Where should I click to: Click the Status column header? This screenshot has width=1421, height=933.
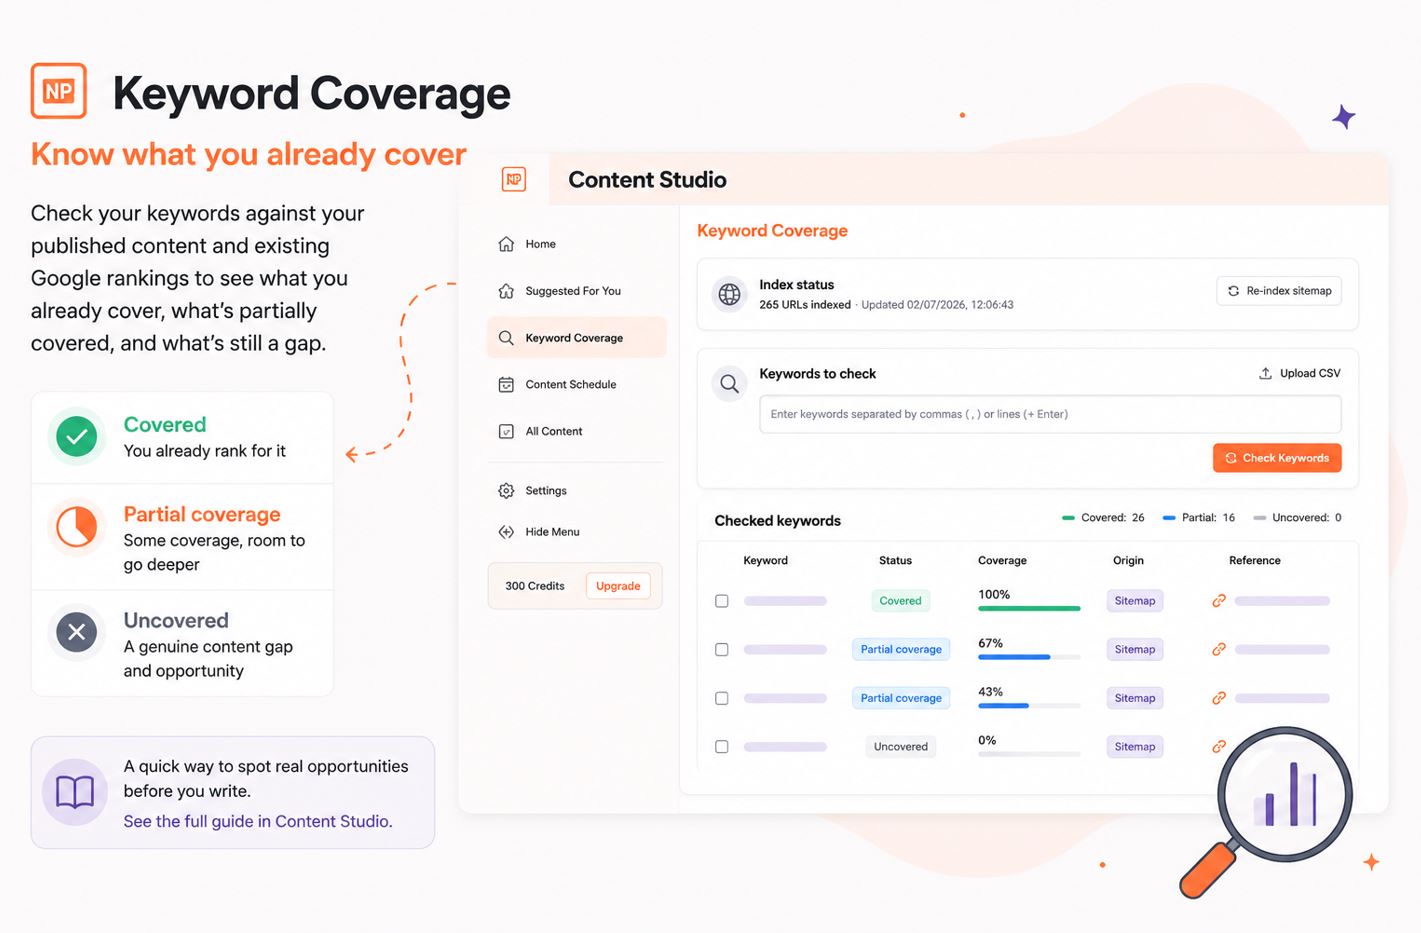[x=895, y=560]
